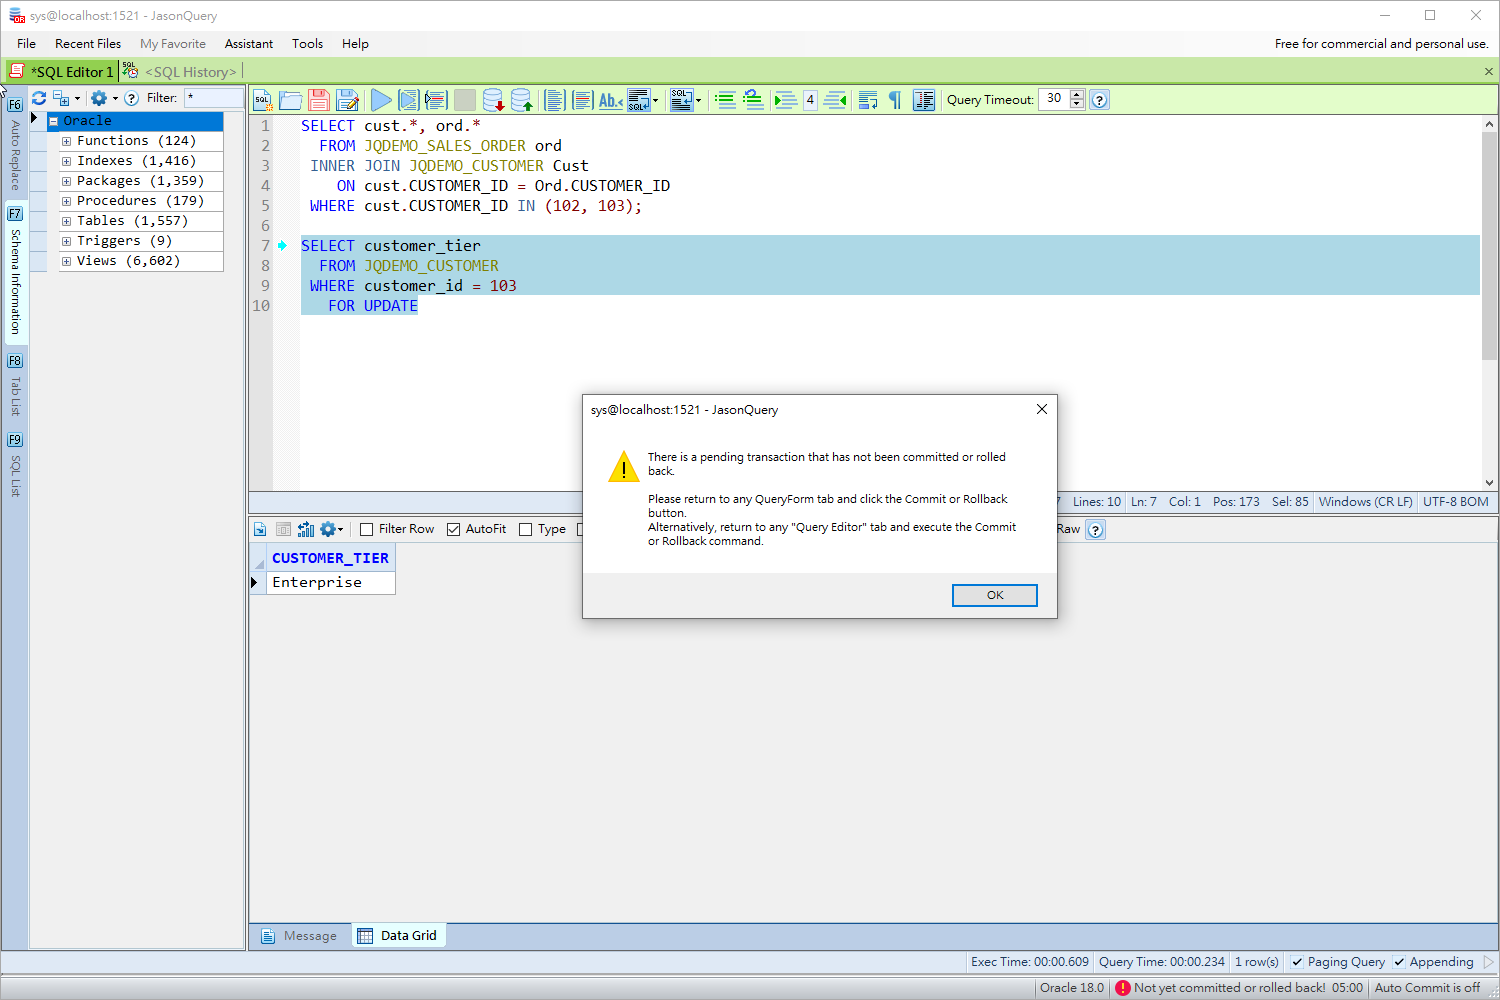Open the SQL History tab
Image resolution: width=1500 pixels, height=1000 pixels.
click(x=181, y=72)
